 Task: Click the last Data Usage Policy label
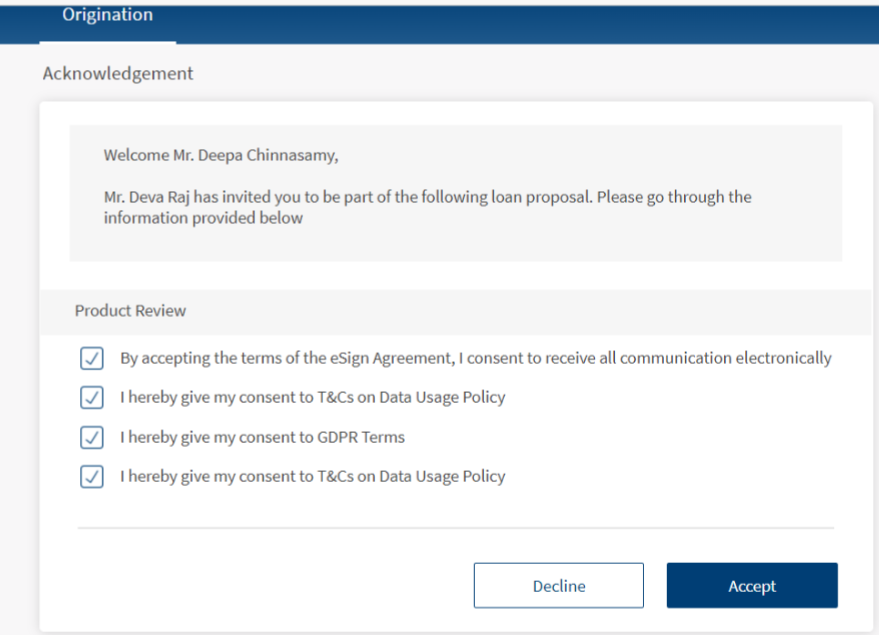click(312, 477)
